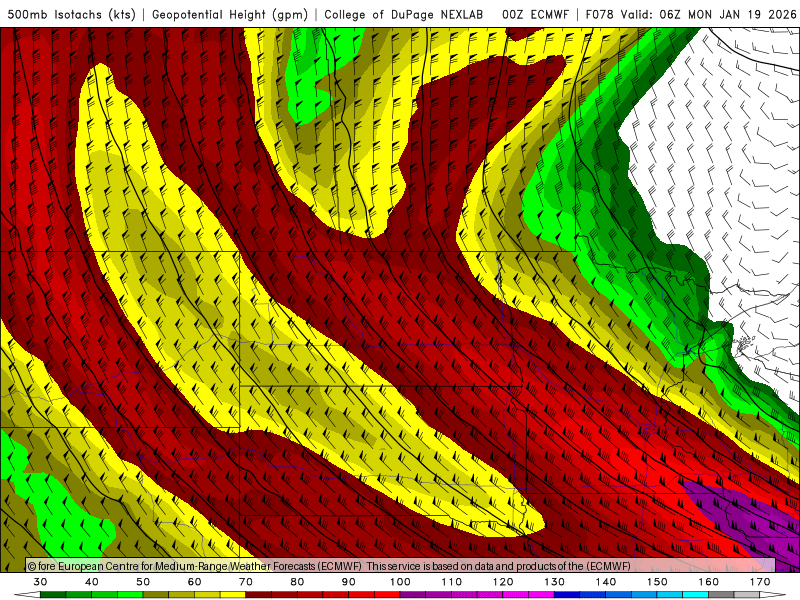Click the '60' legend scale label
The width and height of the screenshot is (800, 600).
point(194,582)
